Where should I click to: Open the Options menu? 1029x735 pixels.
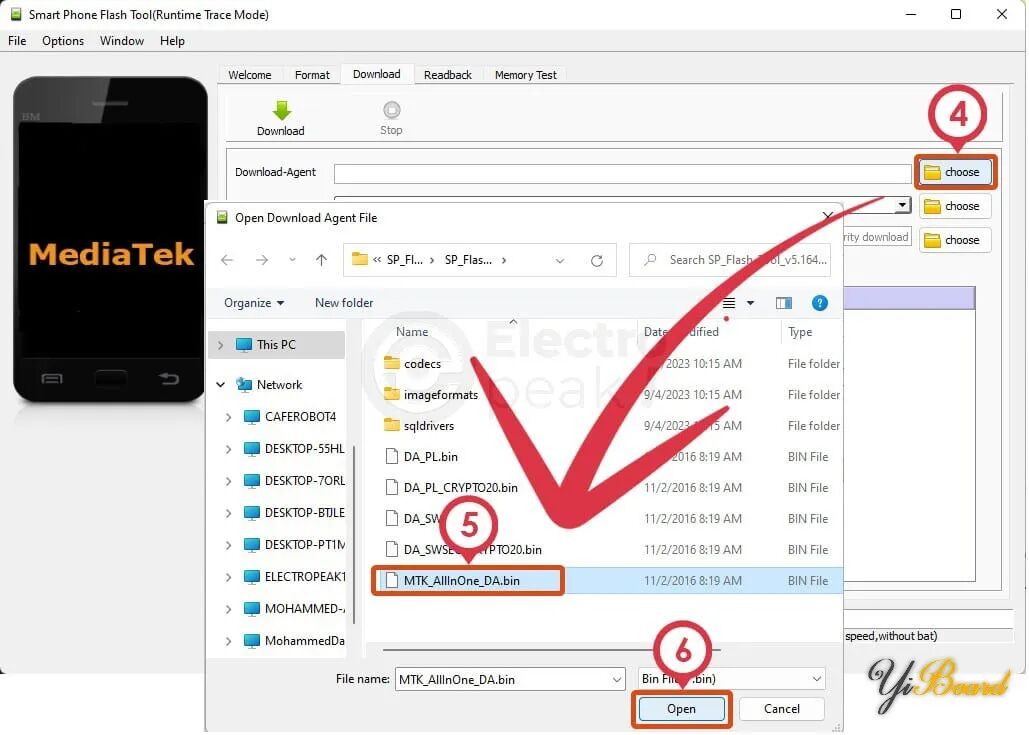[x=63, y=41]
